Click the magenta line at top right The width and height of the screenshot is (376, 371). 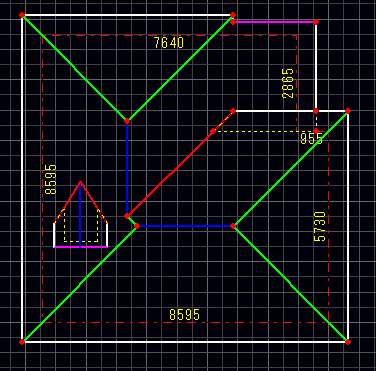(274, 22)
